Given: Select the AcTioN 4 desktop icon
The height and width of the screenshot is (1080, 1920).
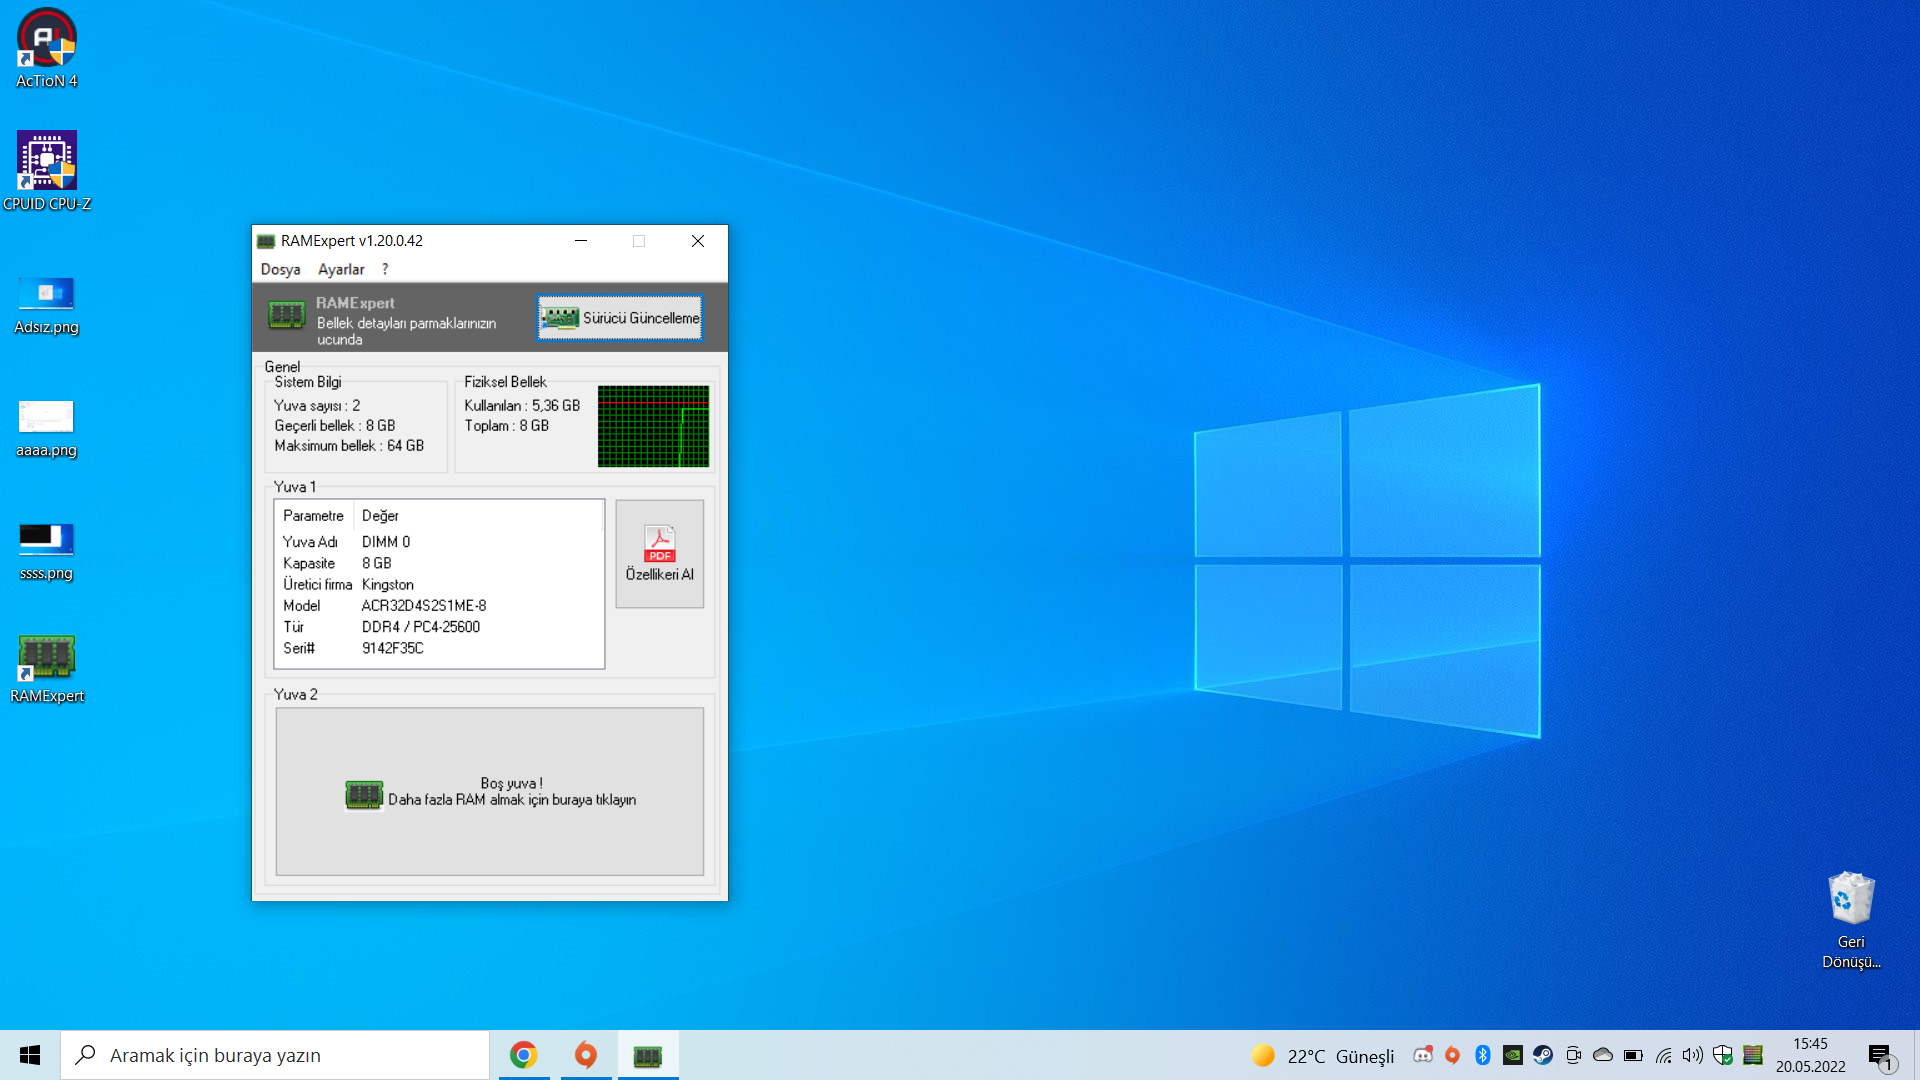Looking at the screenshot, I should pyautogui.click(x=47, y=48).
